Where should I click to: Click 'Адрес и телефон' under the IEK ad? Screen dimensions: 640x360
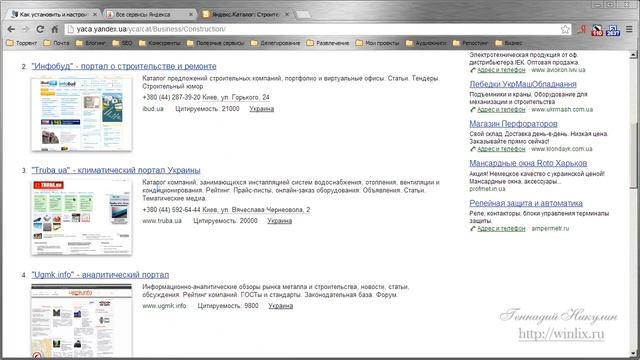pos(501,70)
